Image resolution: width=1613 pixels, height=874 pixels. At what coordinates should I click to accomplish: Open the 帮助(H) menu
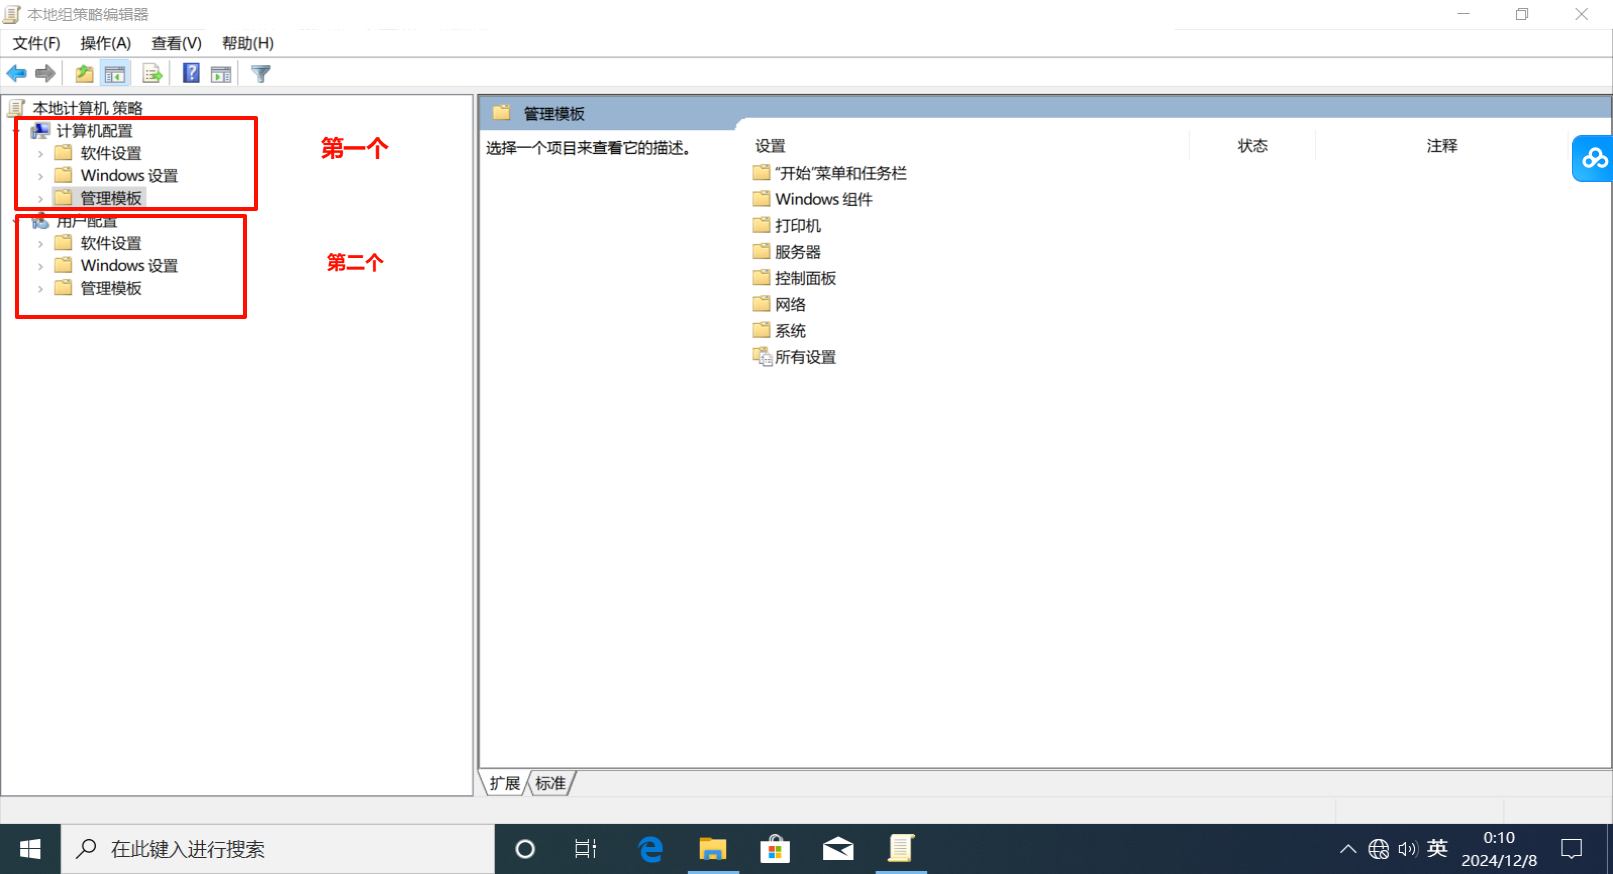(x=248, y=43)
